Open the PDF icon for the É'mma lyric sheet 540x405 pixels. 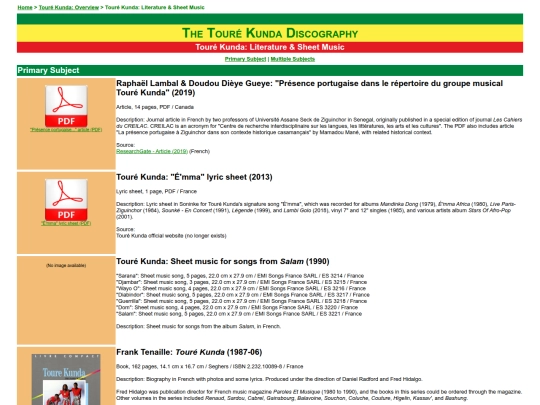66,200
